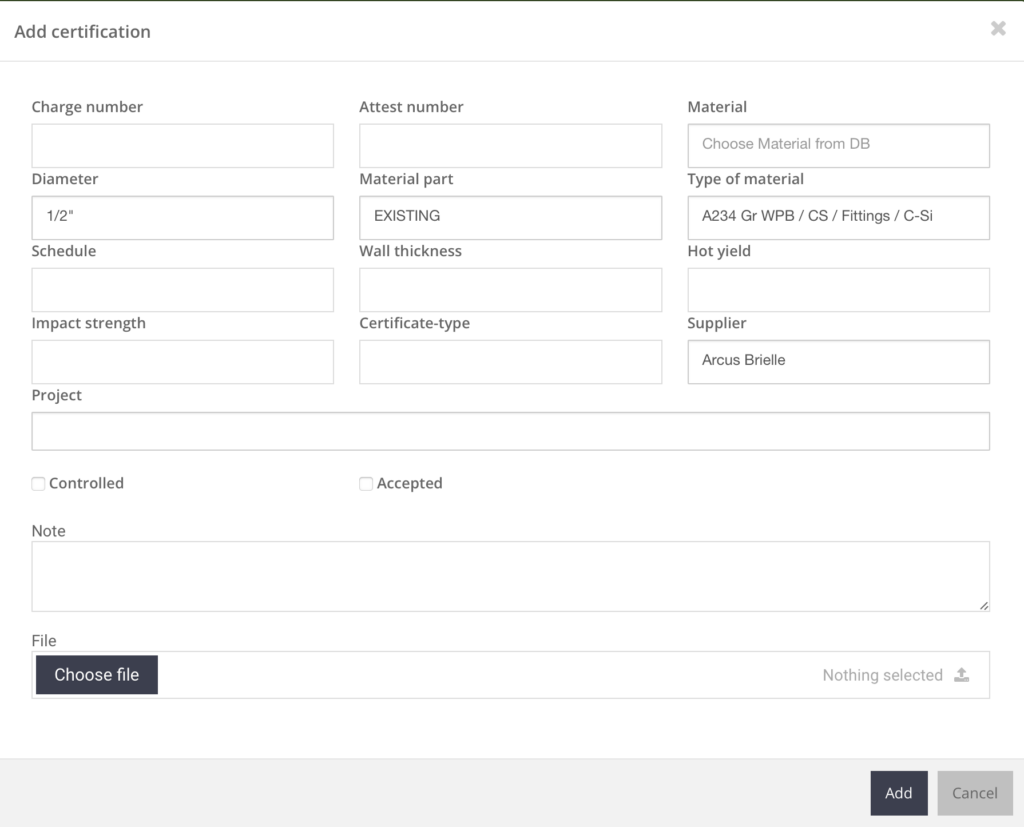Open the Supplier field showing Arcus Brielle
1024x827 pixels.
(838, 361)
